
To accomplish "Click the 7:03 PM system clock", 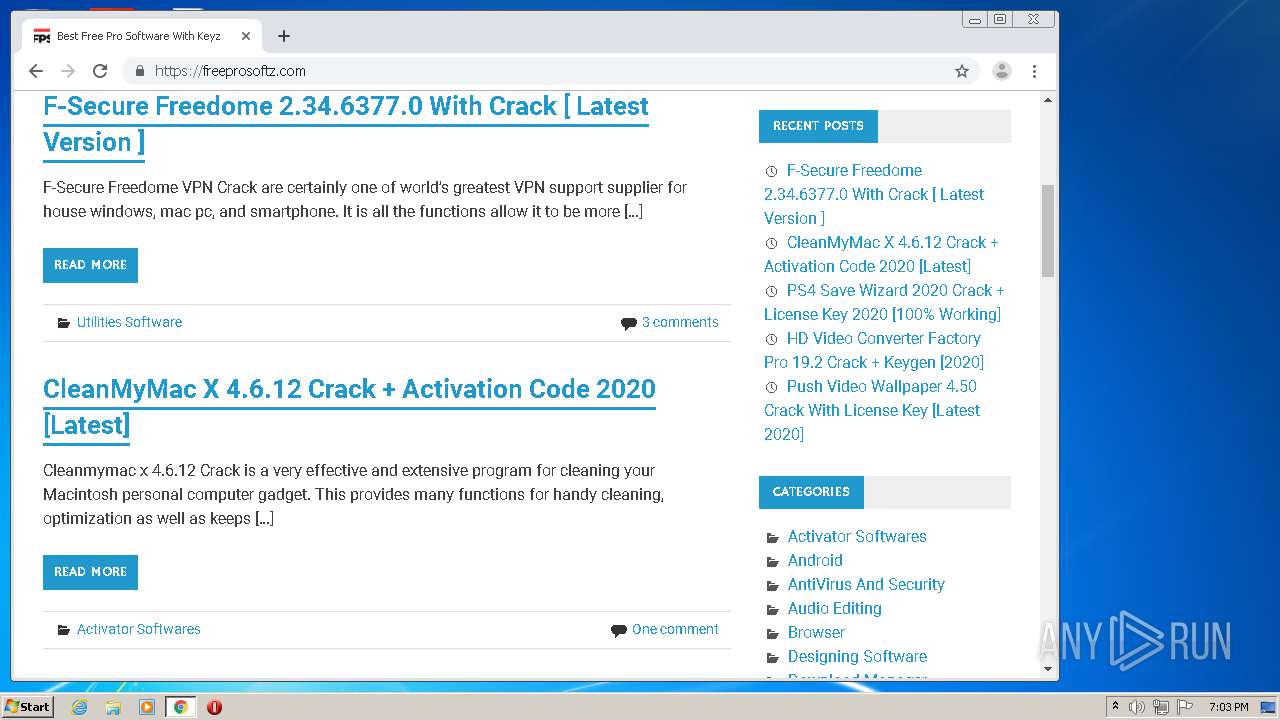I will click(x=1228, y=707).
